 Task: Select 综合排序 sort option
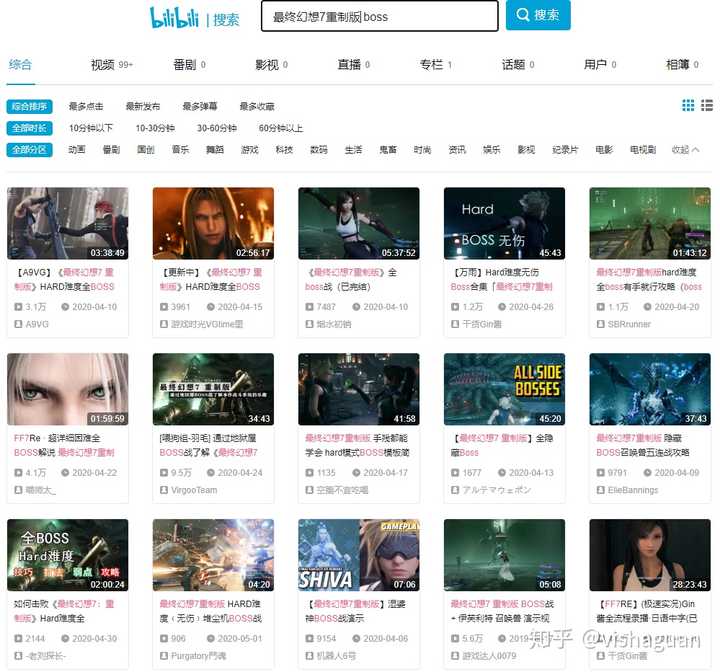coord(29,107)
